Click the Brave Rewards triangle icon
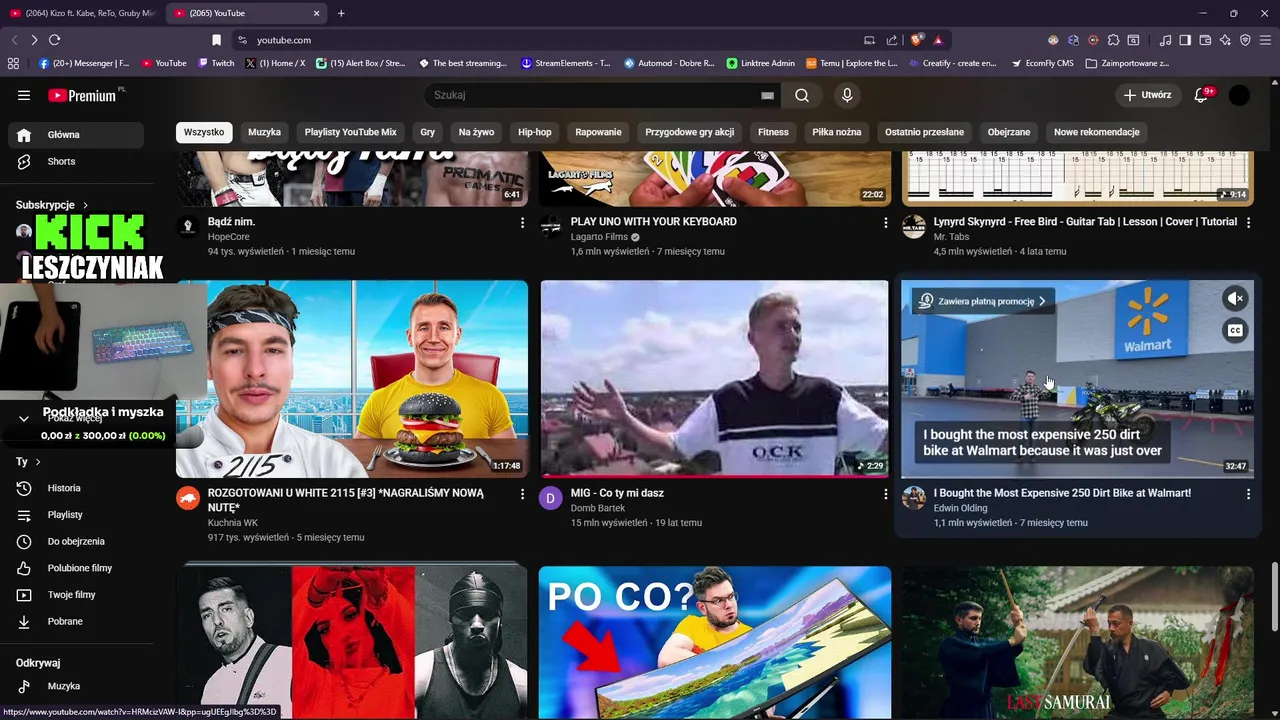Image resolution: width=1280 pixels, height=720 pixels. (938, 40)
